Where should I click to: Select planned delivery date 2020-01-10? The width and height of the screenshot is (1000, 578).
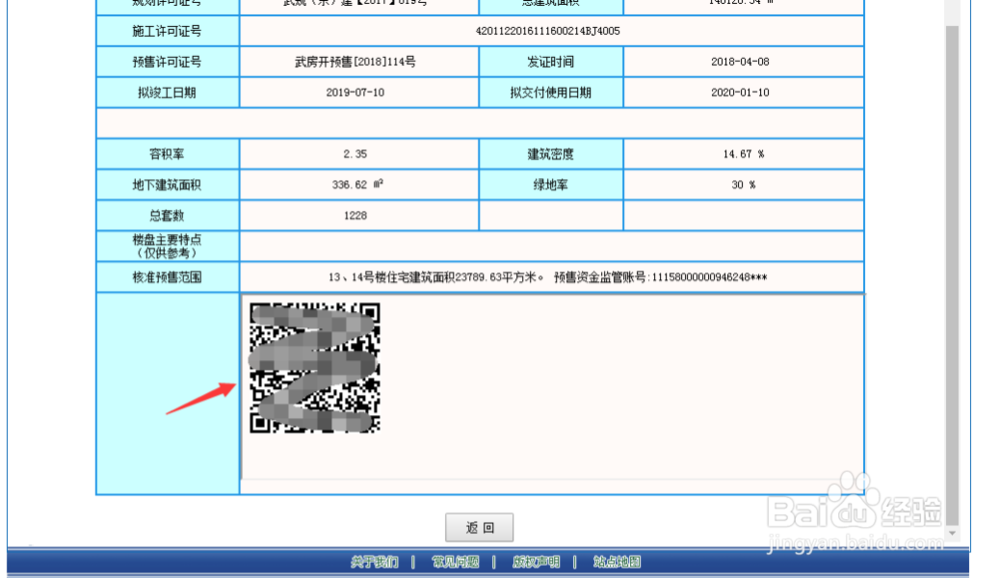coord(740,93)
